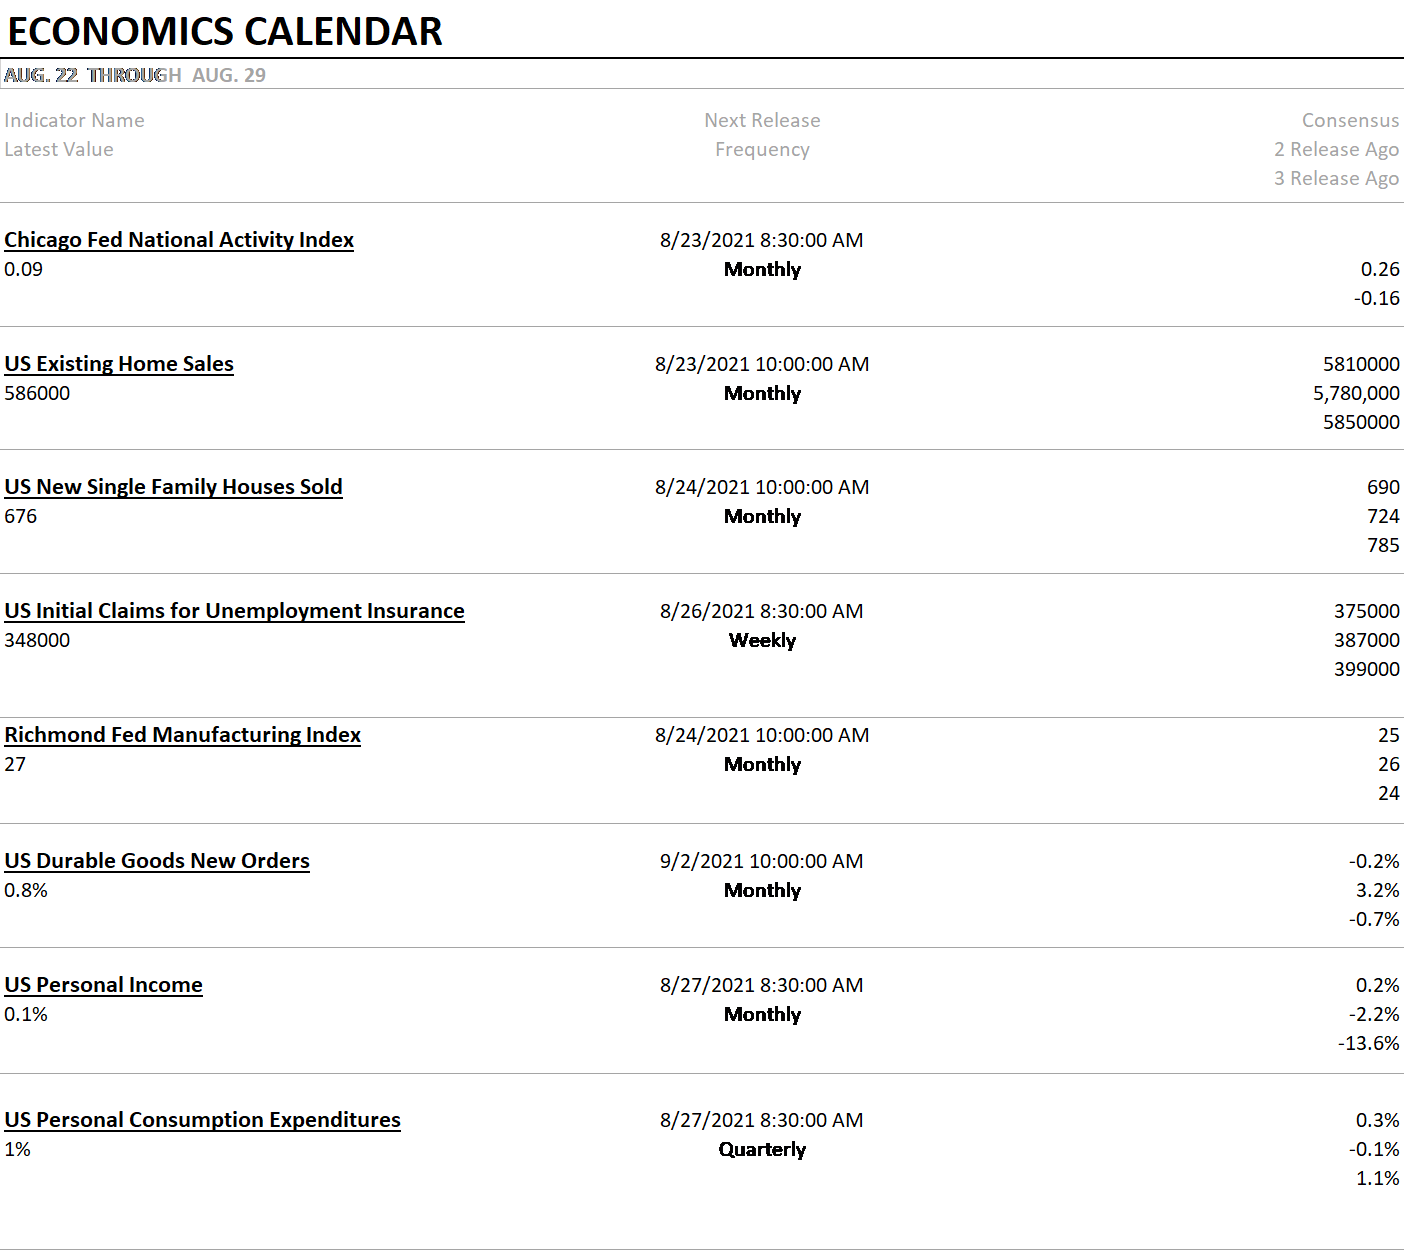This screenshot has height=1251, width=1405.
Task: Open US Personal Consumption Expenditures link
Action: click(202, 1120)
